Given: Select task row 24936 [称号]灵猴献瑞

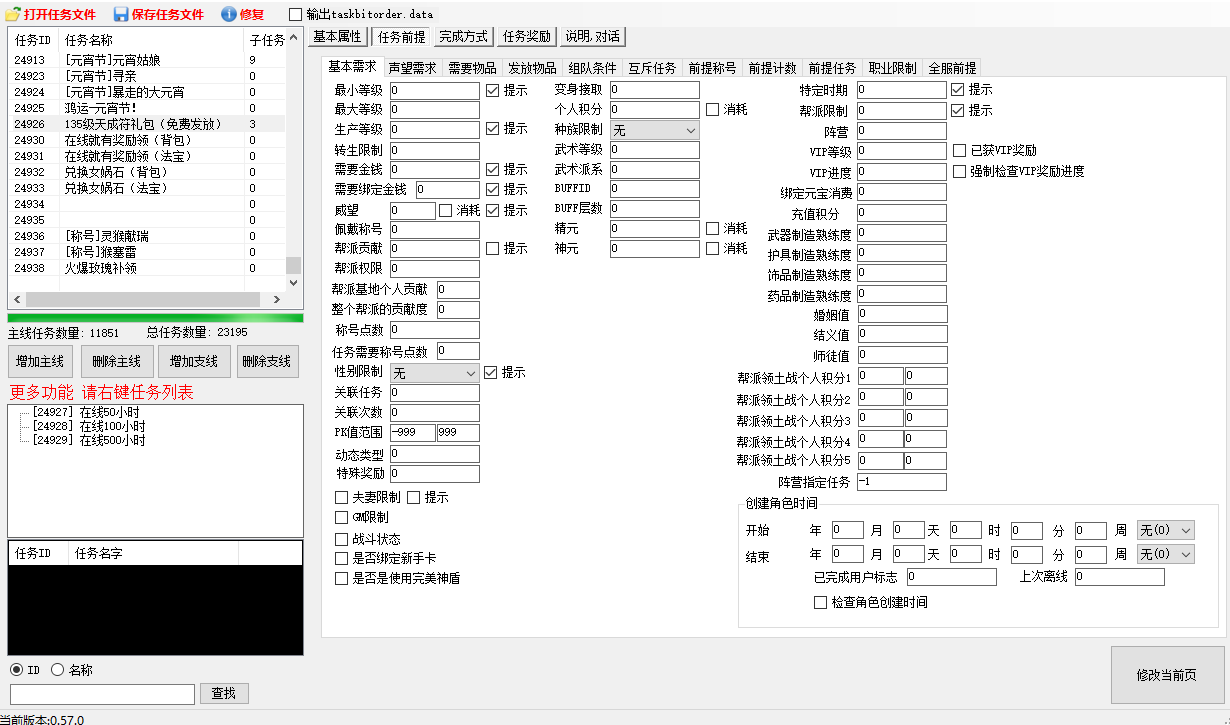Looking at the screenshot, I should click(x=147, y=236).
